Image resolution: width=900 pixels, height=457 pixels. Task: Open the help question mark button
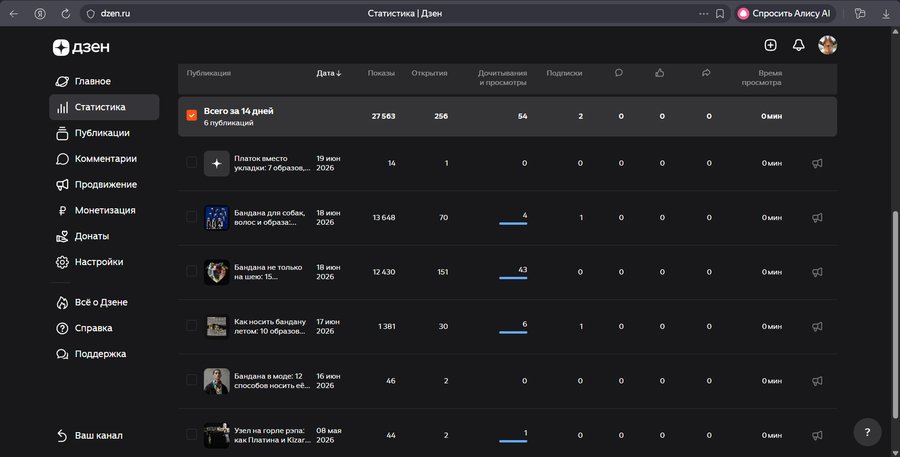click(x=867, y=432)
